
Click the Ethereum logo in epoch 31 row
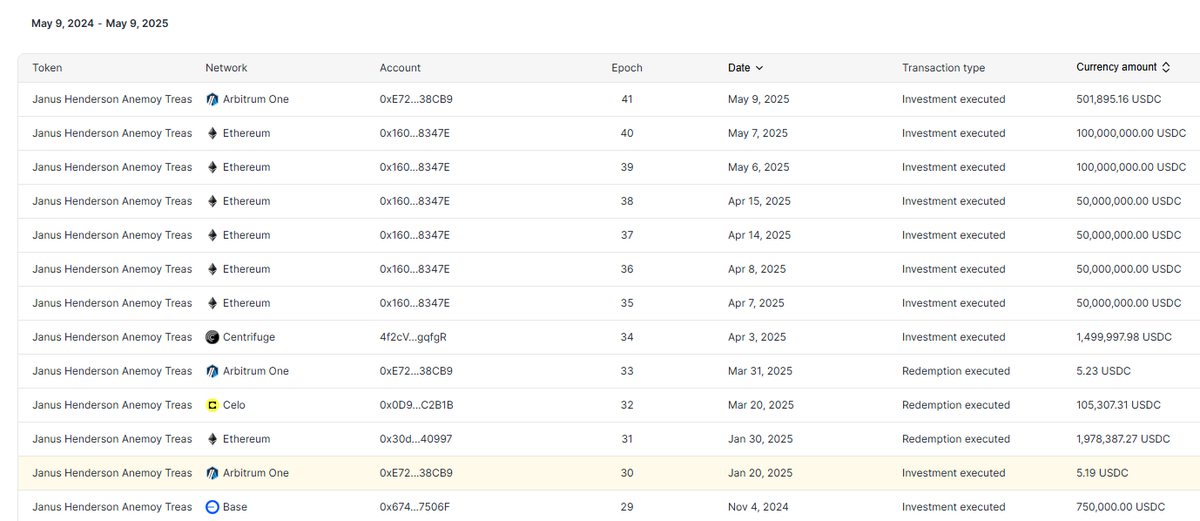(212, 440)
